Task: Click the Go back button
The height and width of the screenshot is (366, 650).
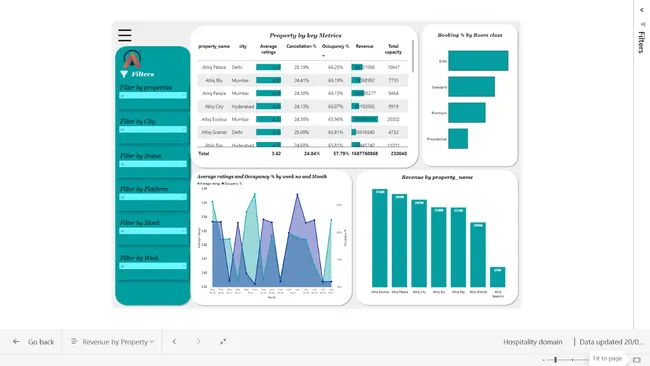Action: 33,342
